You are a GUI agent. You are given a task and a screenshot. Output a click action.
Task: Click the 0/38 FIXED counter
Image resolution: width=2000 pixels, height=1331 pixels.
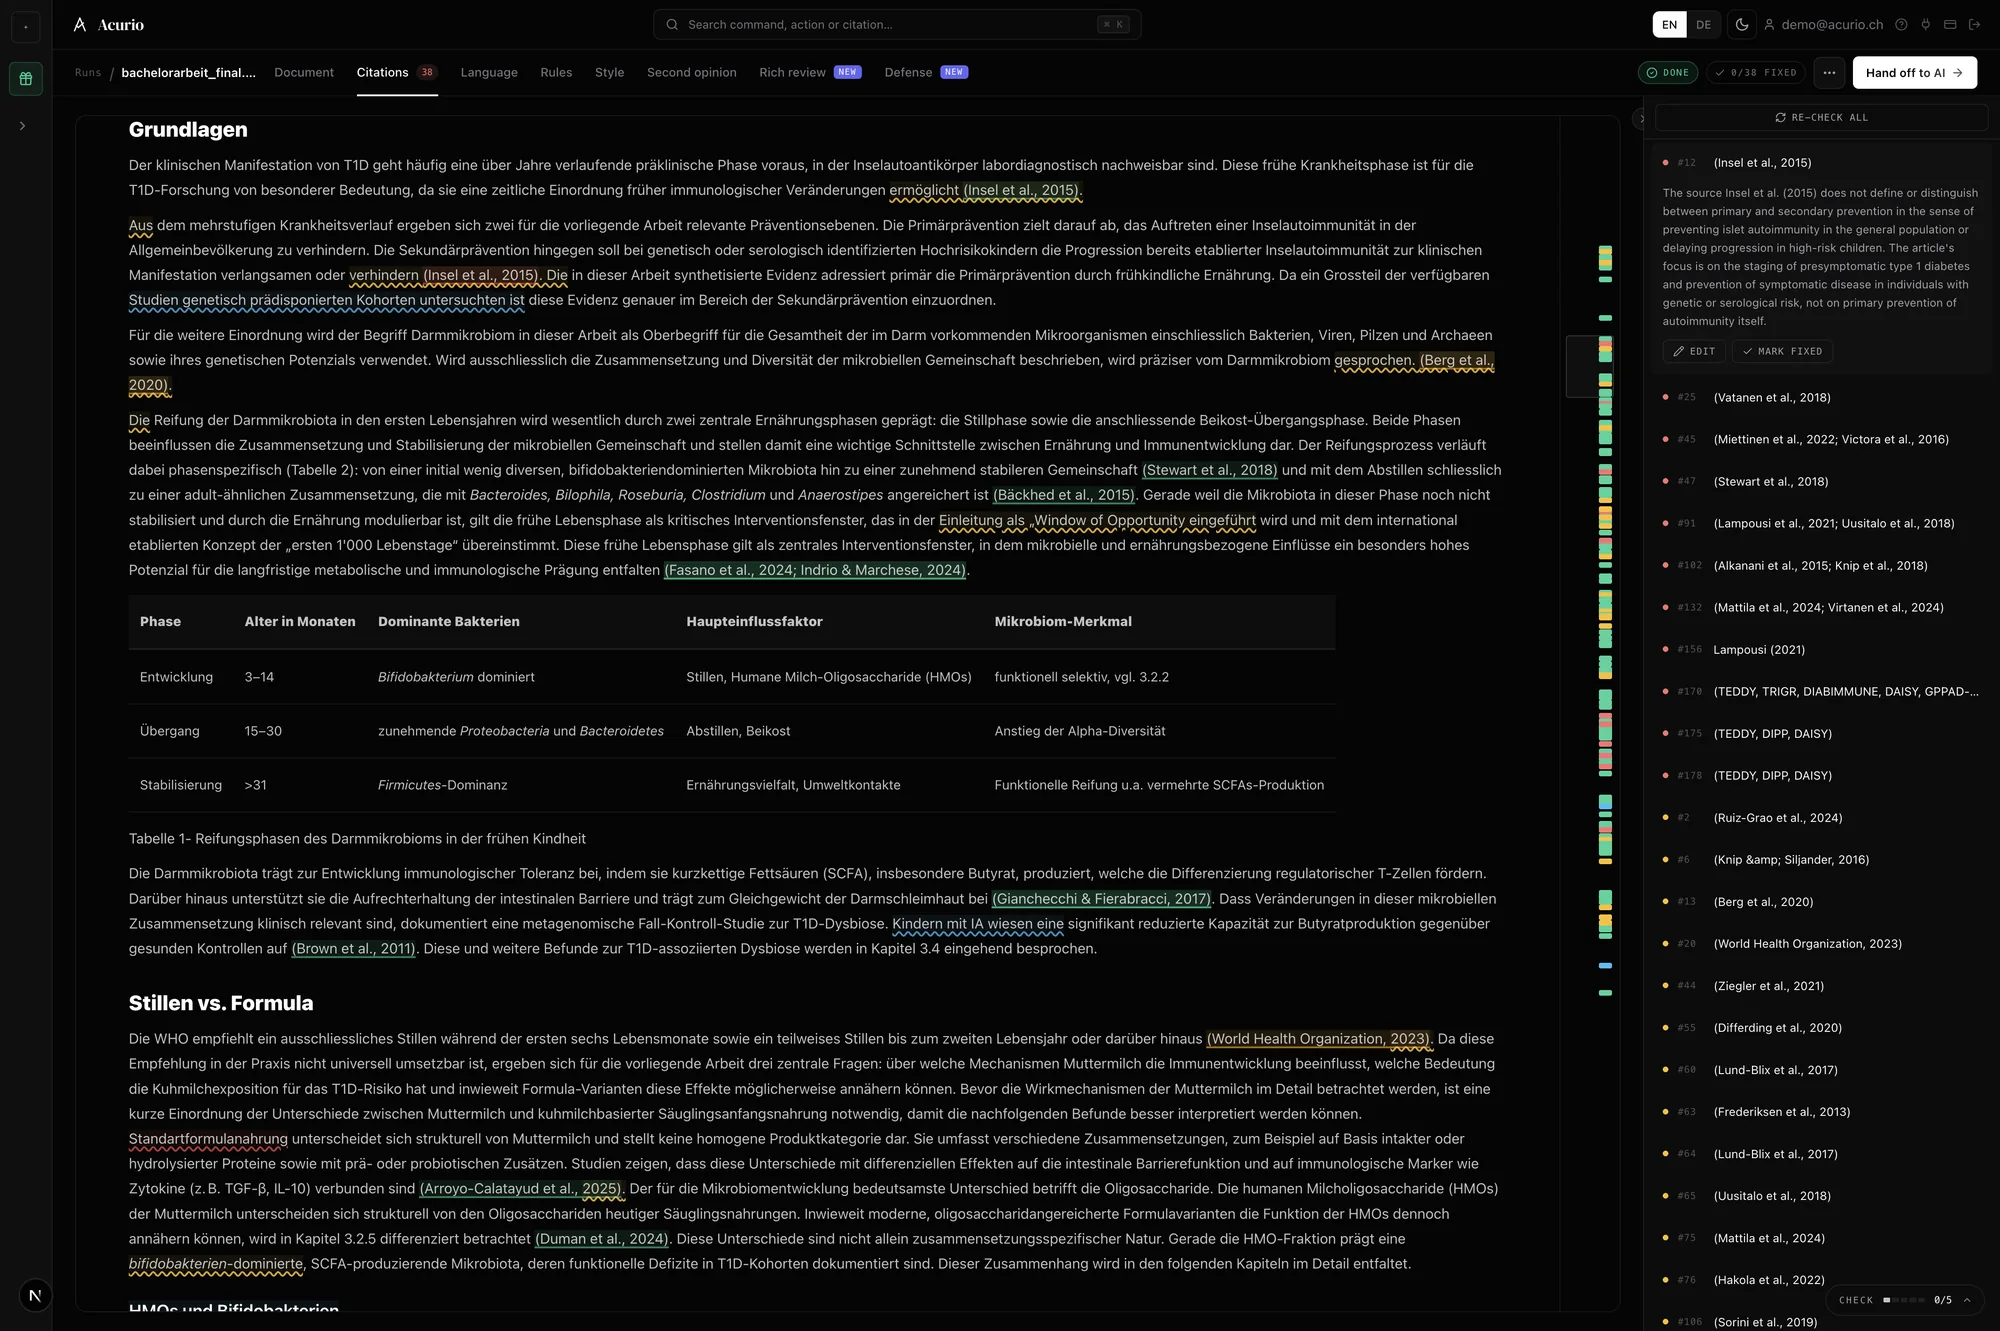coord(1756,73)
